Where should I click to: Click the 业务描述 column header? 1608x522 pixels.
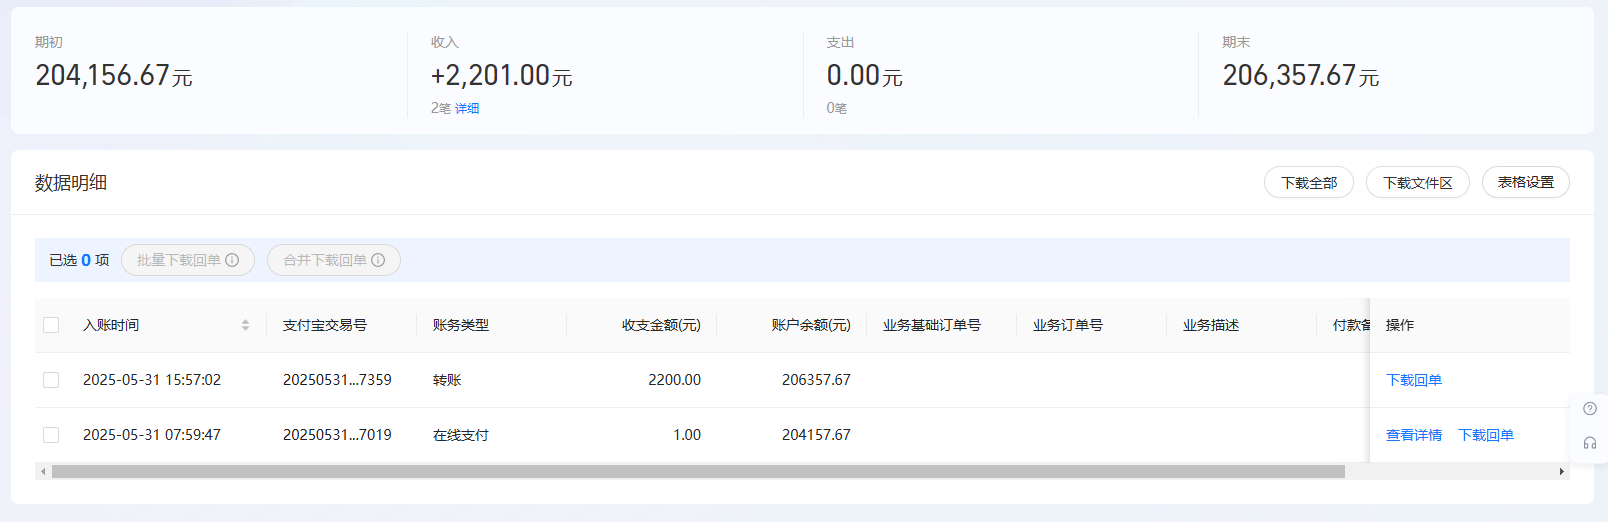(x=1211, y=325)
